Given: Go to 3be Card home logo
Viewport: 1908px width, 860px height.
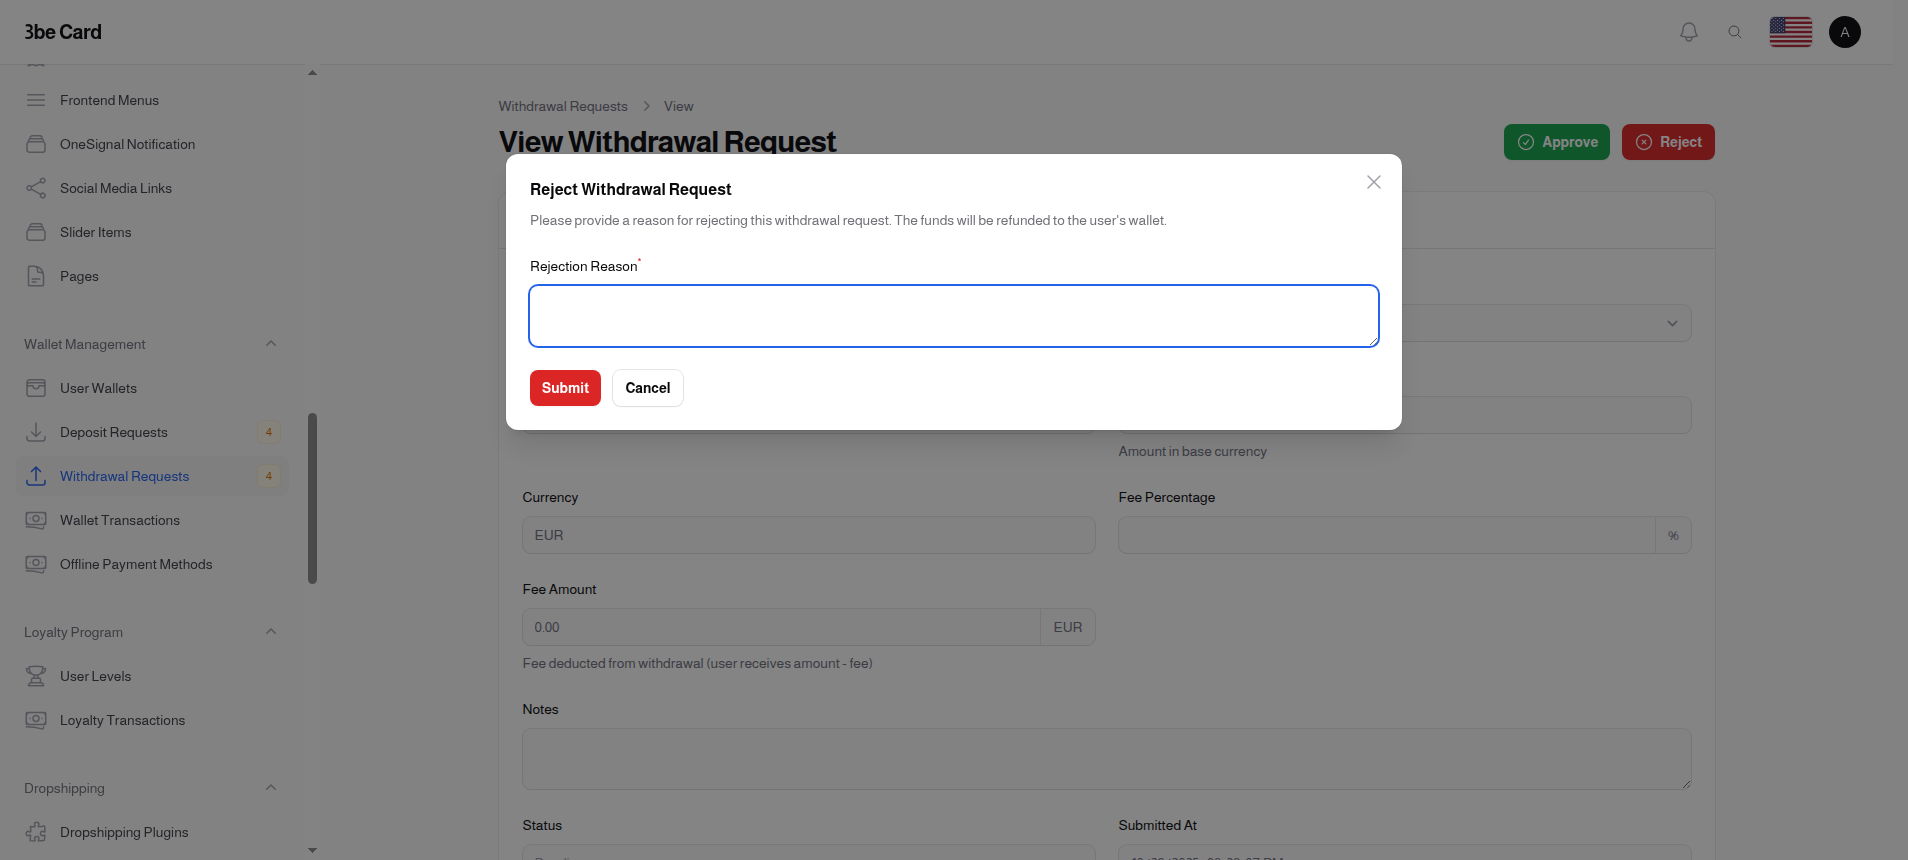Looking at the screenshot, I should coord(63,32).
